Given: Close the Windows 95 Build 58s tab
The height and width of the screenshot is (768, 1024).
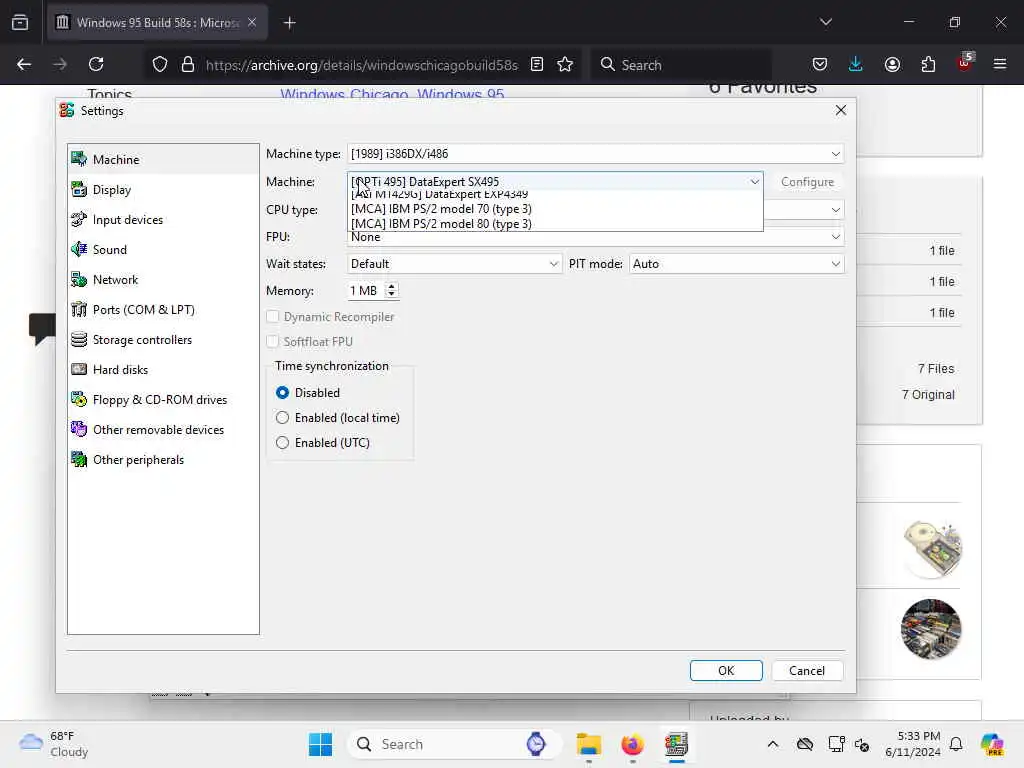Looking at the screenshot, I should pos(252,22).
